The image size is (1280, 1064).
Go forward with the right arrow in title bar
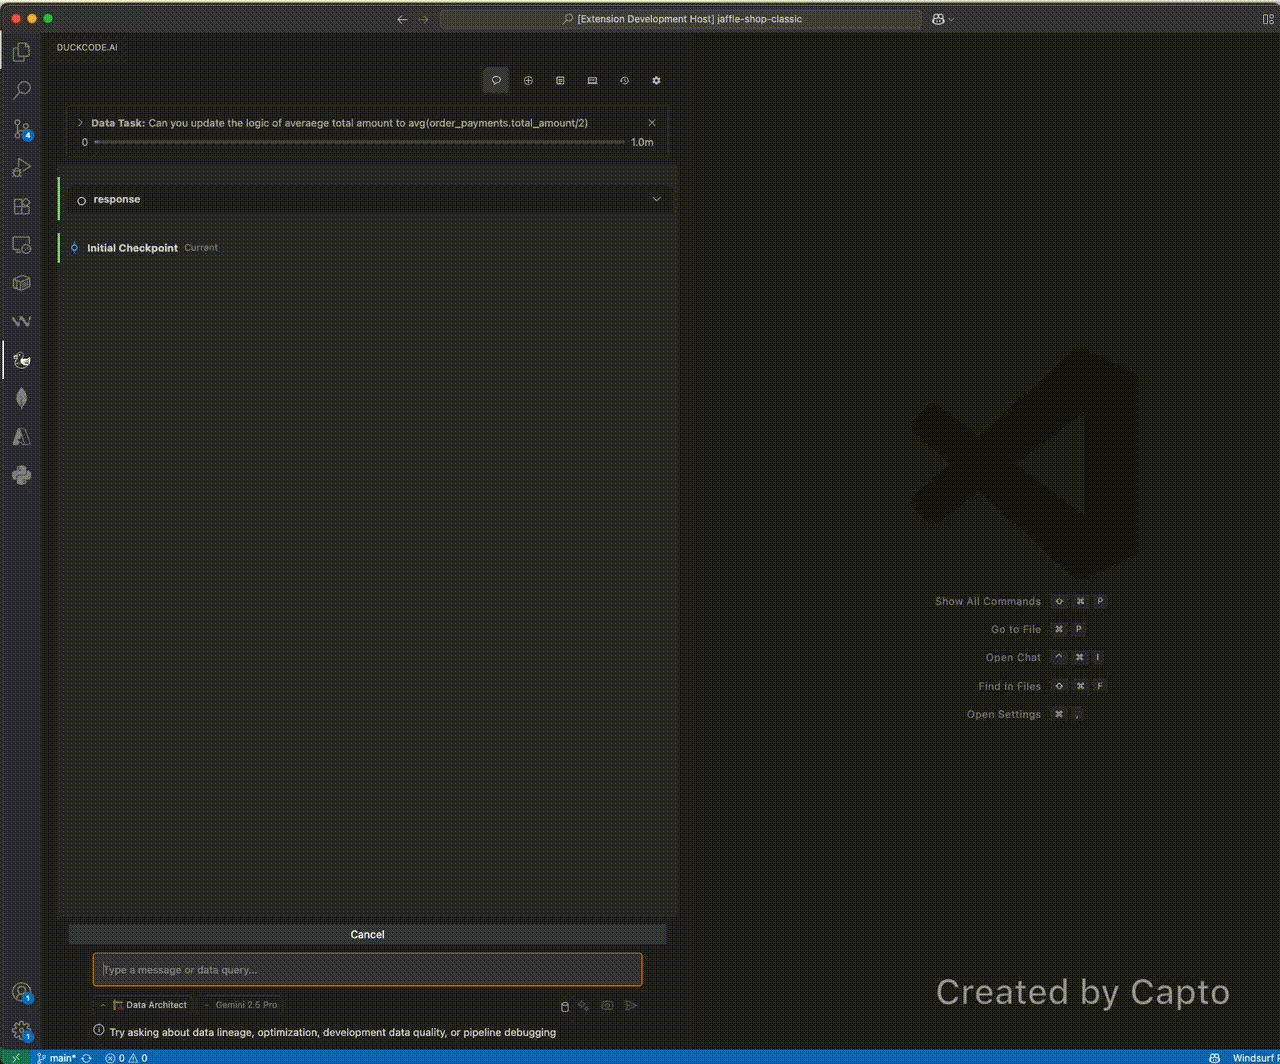click(x=423, y=19)
